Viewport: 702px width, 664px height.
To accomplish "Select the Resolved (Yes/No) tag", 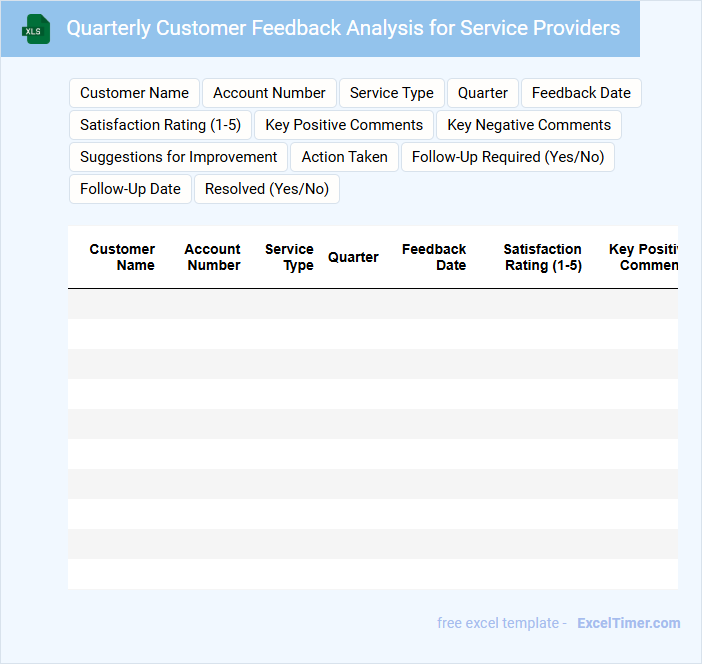I will [266, 189].
